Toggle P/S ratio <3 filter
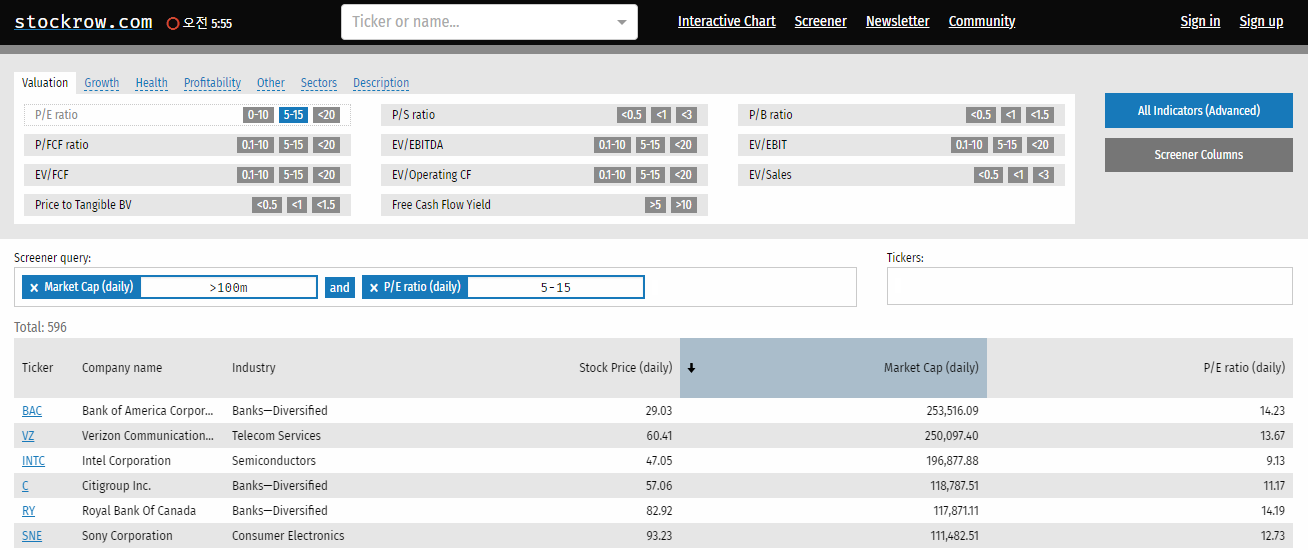 pos(686,115)
